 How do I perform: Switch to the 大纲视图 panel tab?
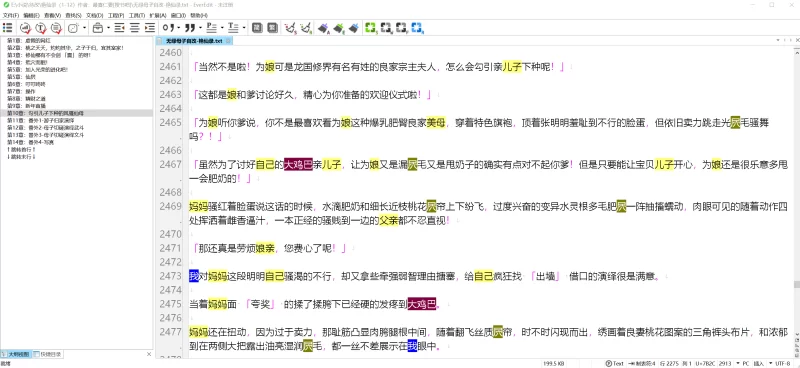(x=16, y=354)
